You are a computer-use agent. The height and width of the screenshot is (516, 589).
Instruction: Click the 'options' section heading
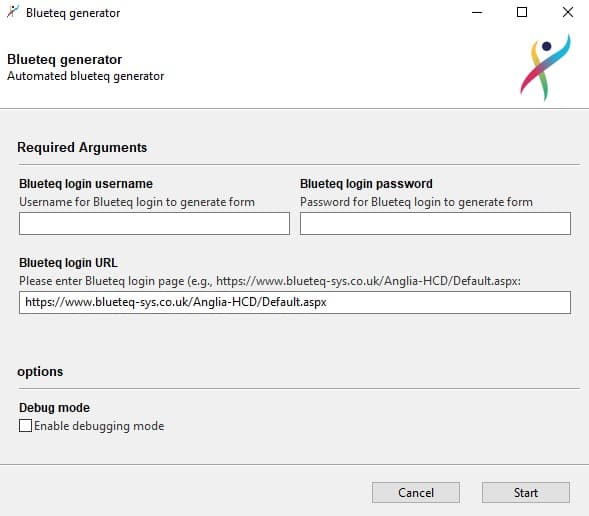(40, 371)
